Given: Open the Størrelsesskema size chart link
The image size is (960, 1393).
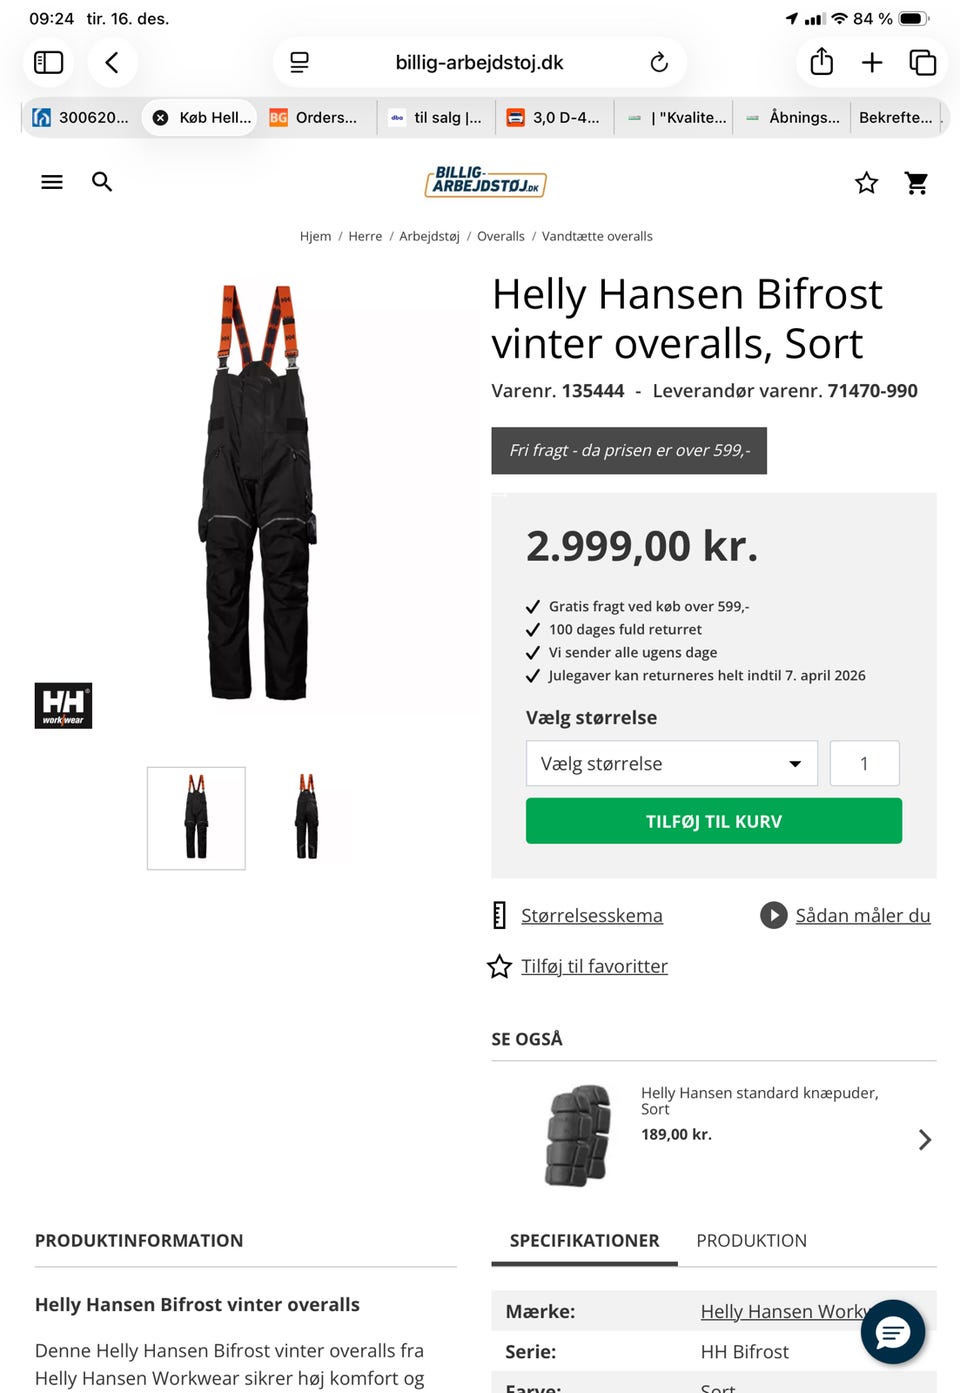Looking at the screenshot, I should click(x=592, y=916).
